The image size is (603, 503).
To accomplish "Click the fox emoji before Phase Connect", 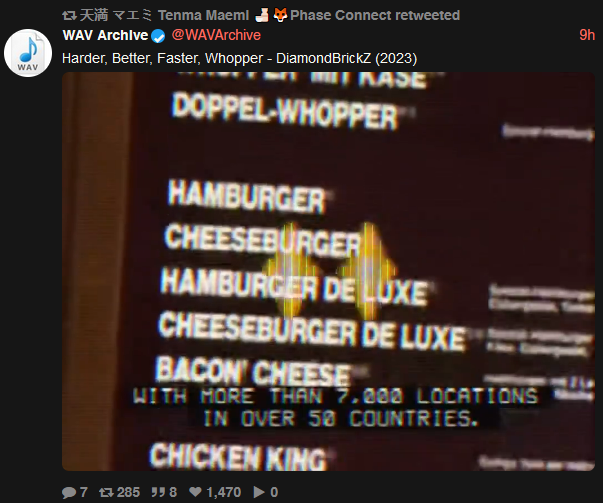I will [x=280, y=15].
